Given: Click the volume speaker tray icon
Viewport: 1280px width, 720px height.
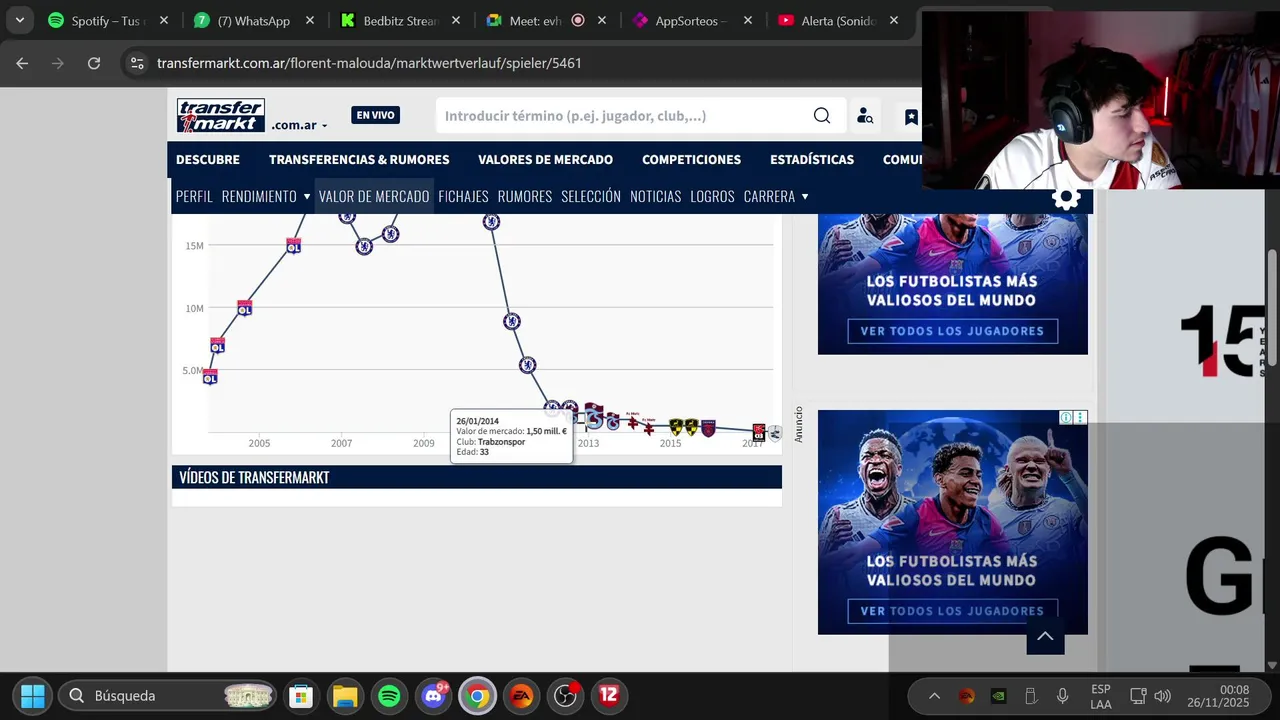Looking at the screenshot, I should (1162, 696).
